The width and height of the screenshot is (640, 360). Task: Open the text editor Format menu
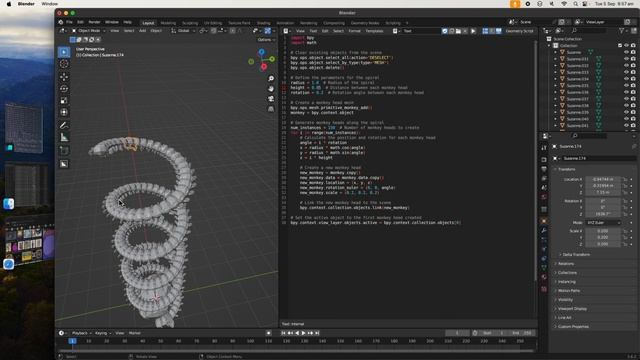[x=354, y=31]
